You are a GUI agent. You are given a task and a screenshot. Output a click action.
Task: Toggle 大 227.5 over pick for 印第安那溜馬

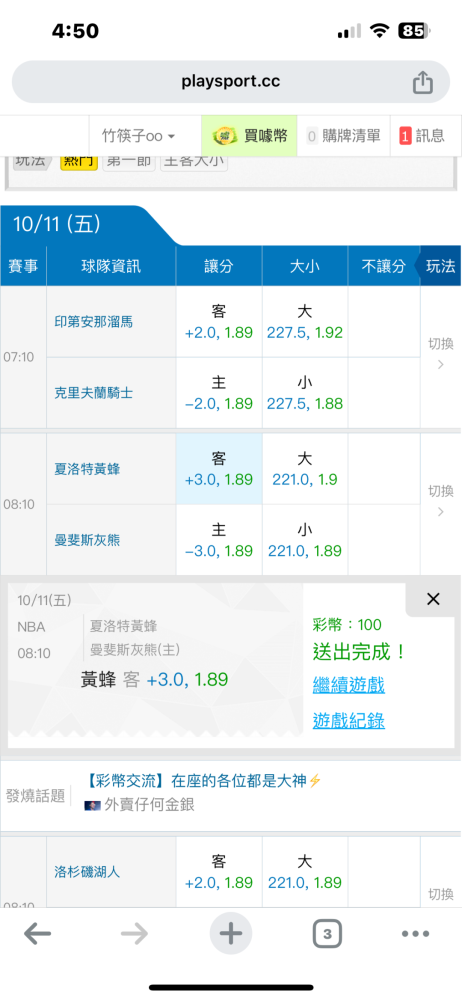point(304,321)
